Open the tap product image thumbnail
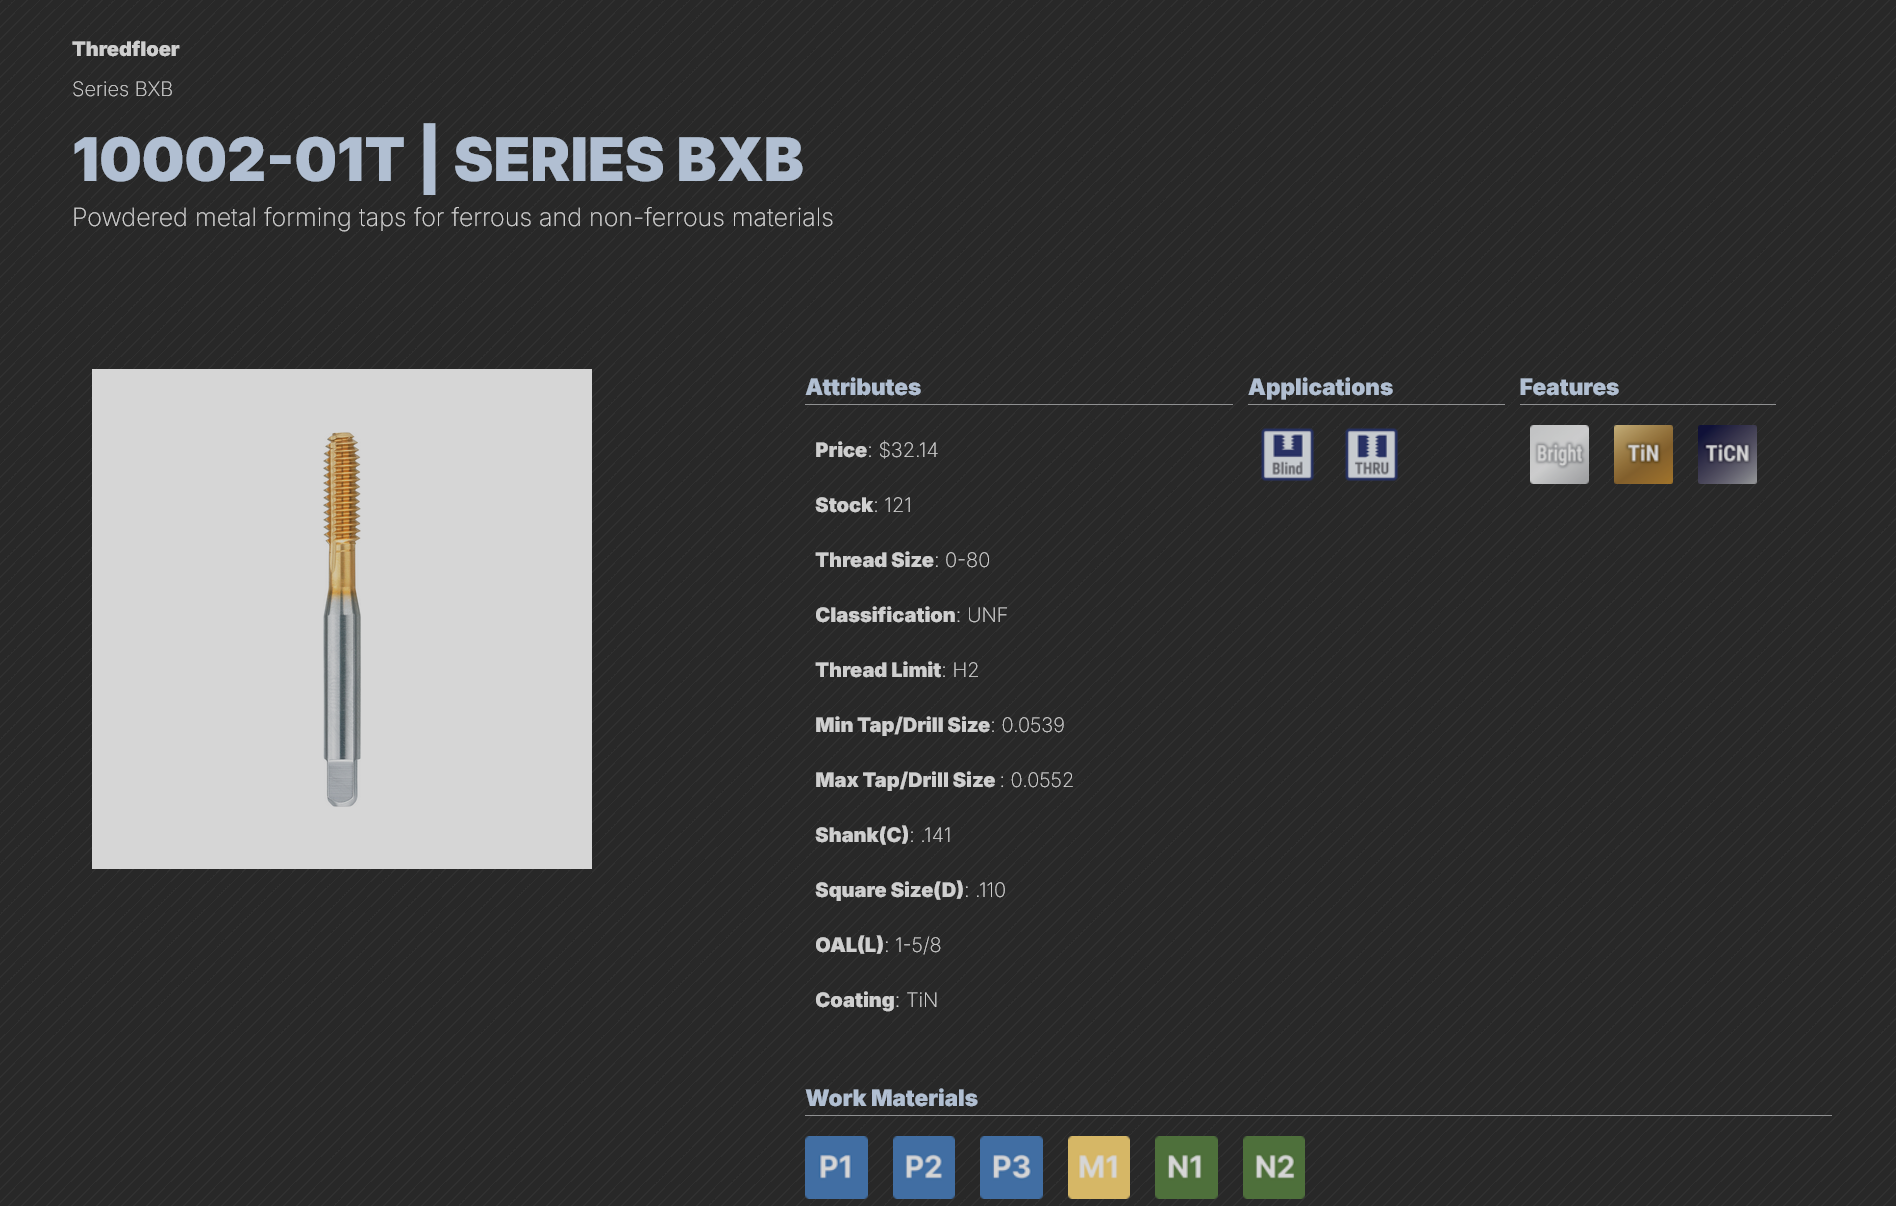The width and height of the screenshot is (1896, 1206). [342, 619]
